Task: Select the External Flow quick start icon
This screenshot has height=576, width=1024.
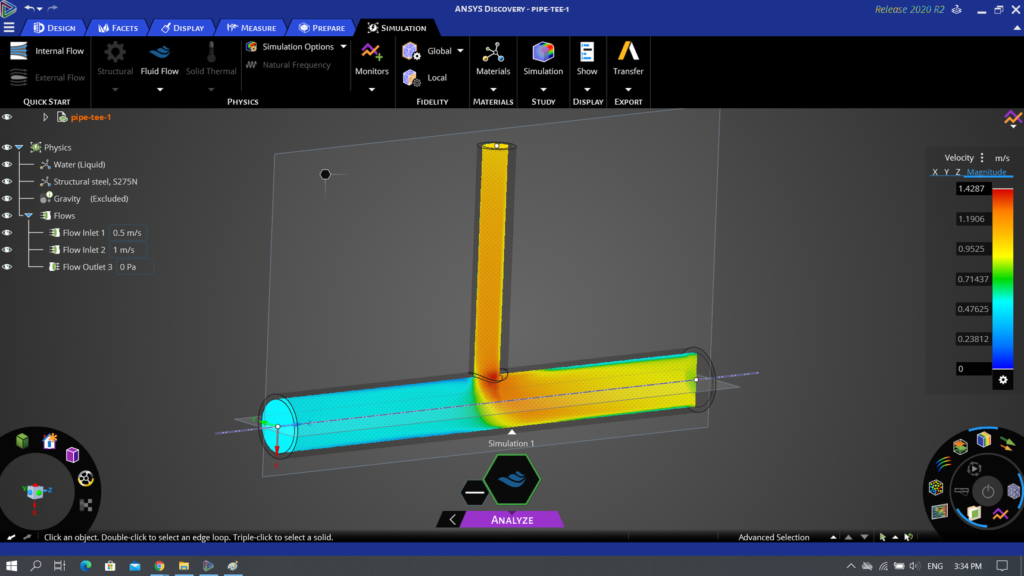Action: pos(19,77)
